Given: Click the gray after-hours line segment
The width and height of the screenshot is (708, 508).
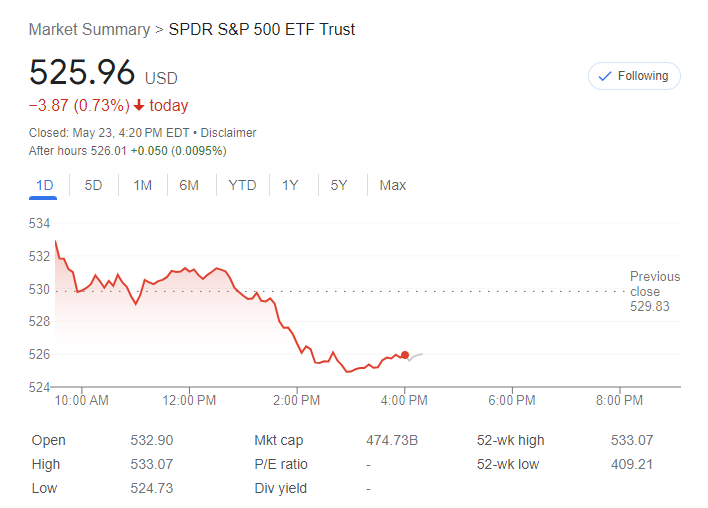Looking at the screenshot, I should tap(416, 355).
